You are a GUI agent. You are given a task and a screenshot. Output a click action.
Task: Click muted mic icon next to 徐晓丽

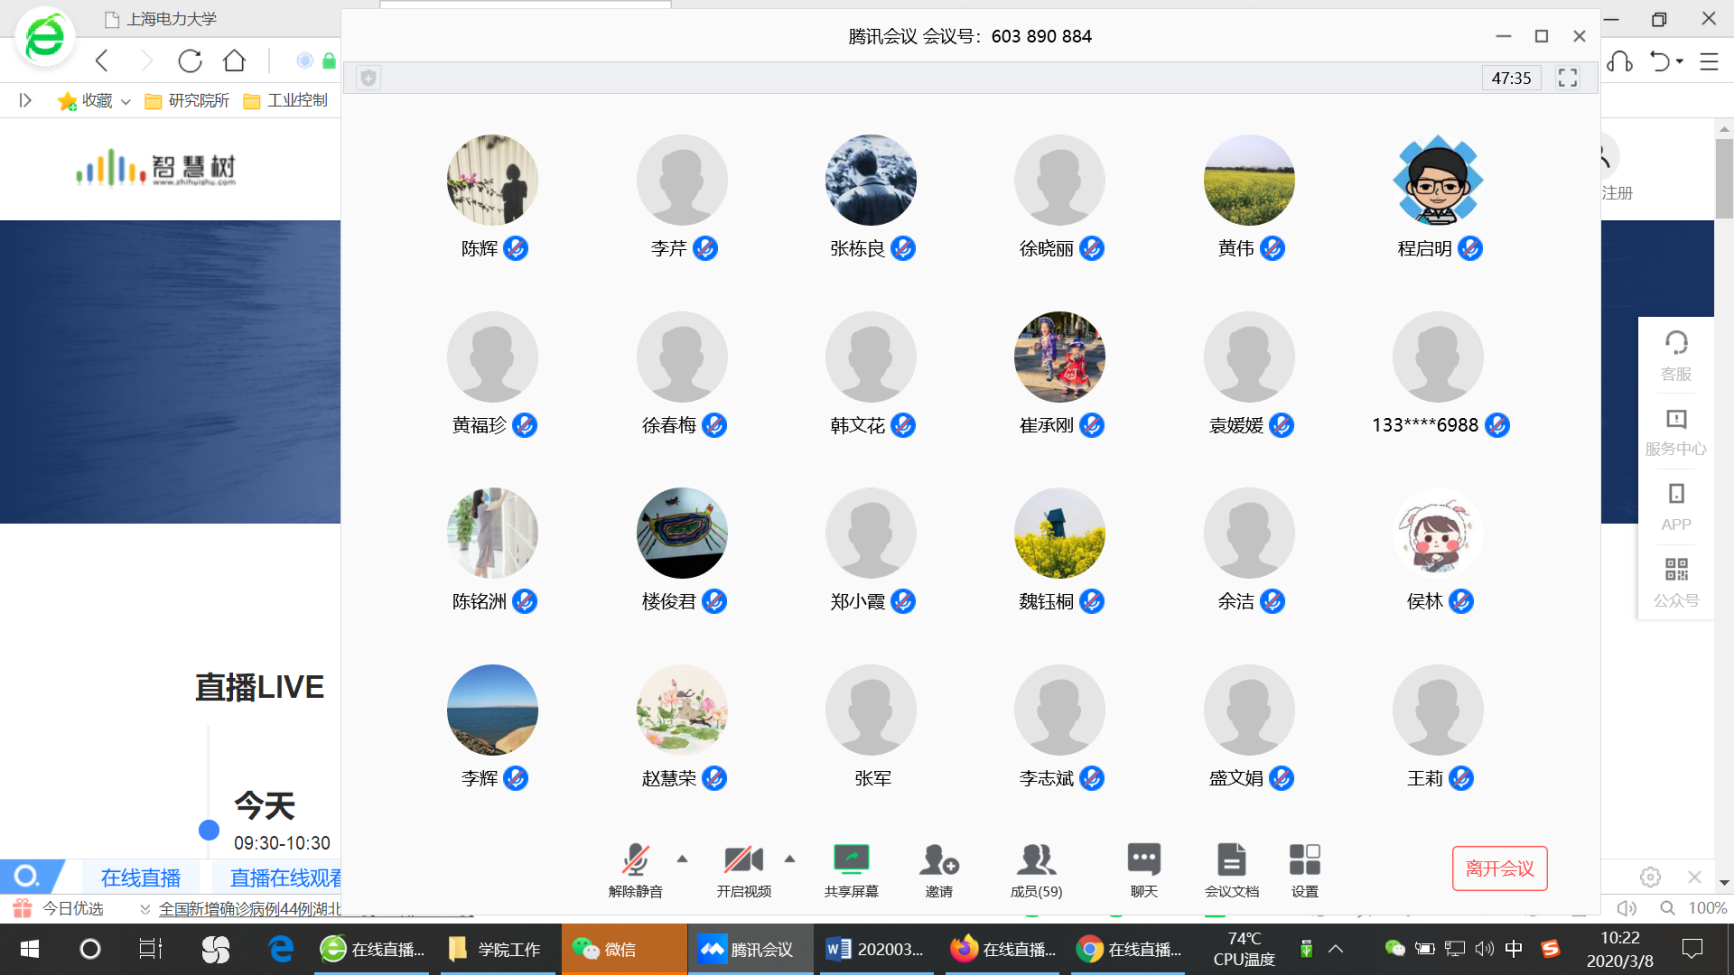pos(1092,248)
